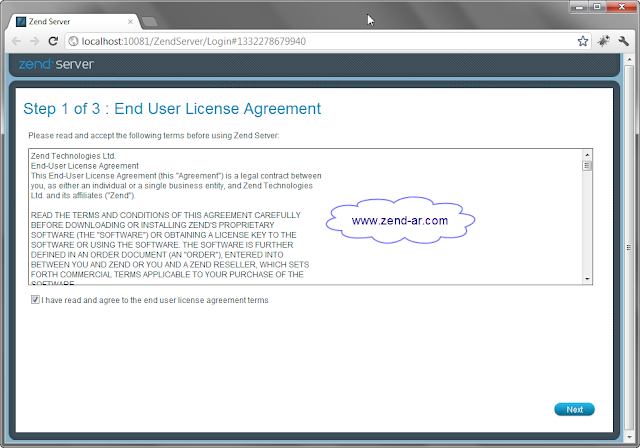The width and height of the screenshot is (640, 448).
Task: Click the Next button
Action: [574, 409]
